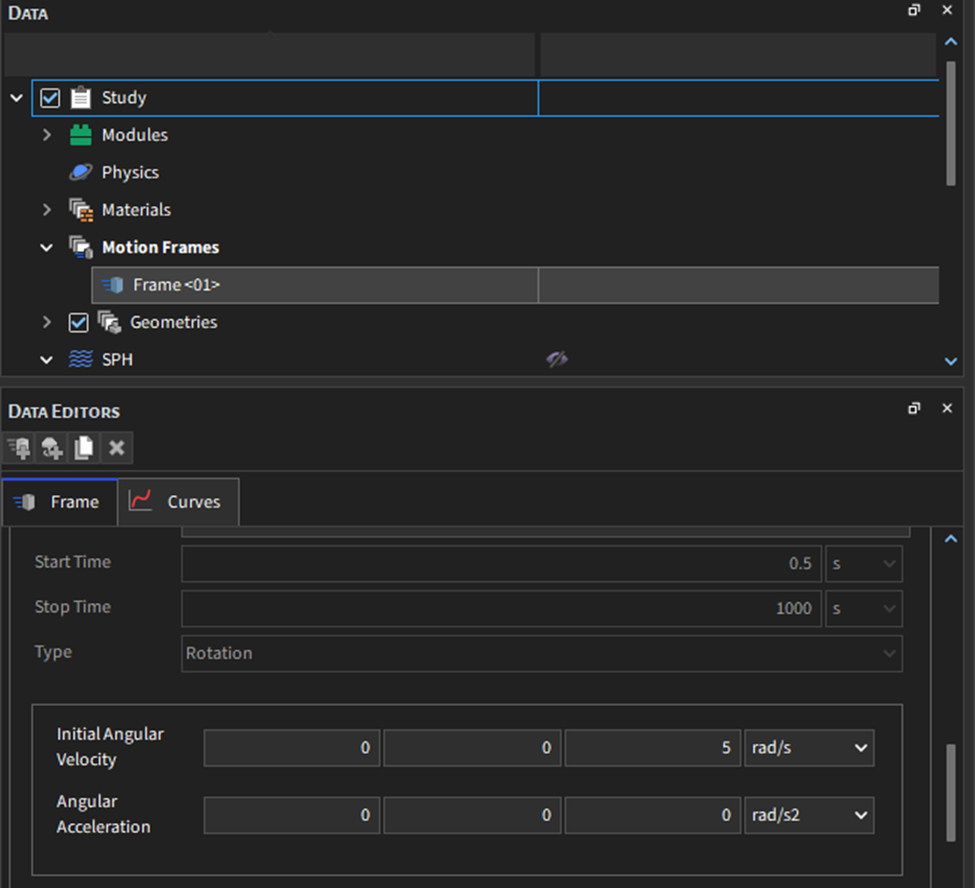The height and width of the screenshot is (888, 975).
Task: Click the Start Time value field
Action: tap(500, 563)
